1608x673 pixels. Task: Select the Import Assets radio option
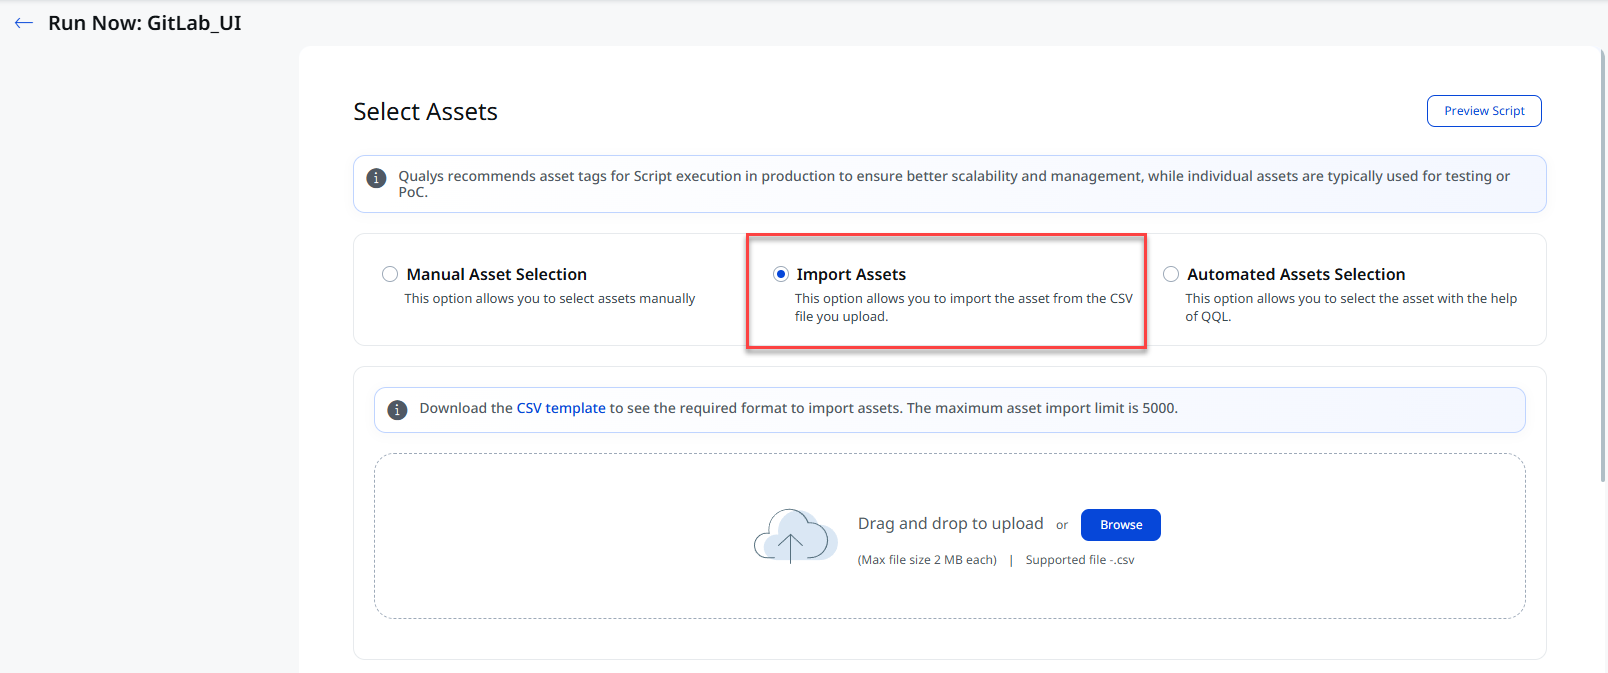pyautogui.click(x=781, y=274)
